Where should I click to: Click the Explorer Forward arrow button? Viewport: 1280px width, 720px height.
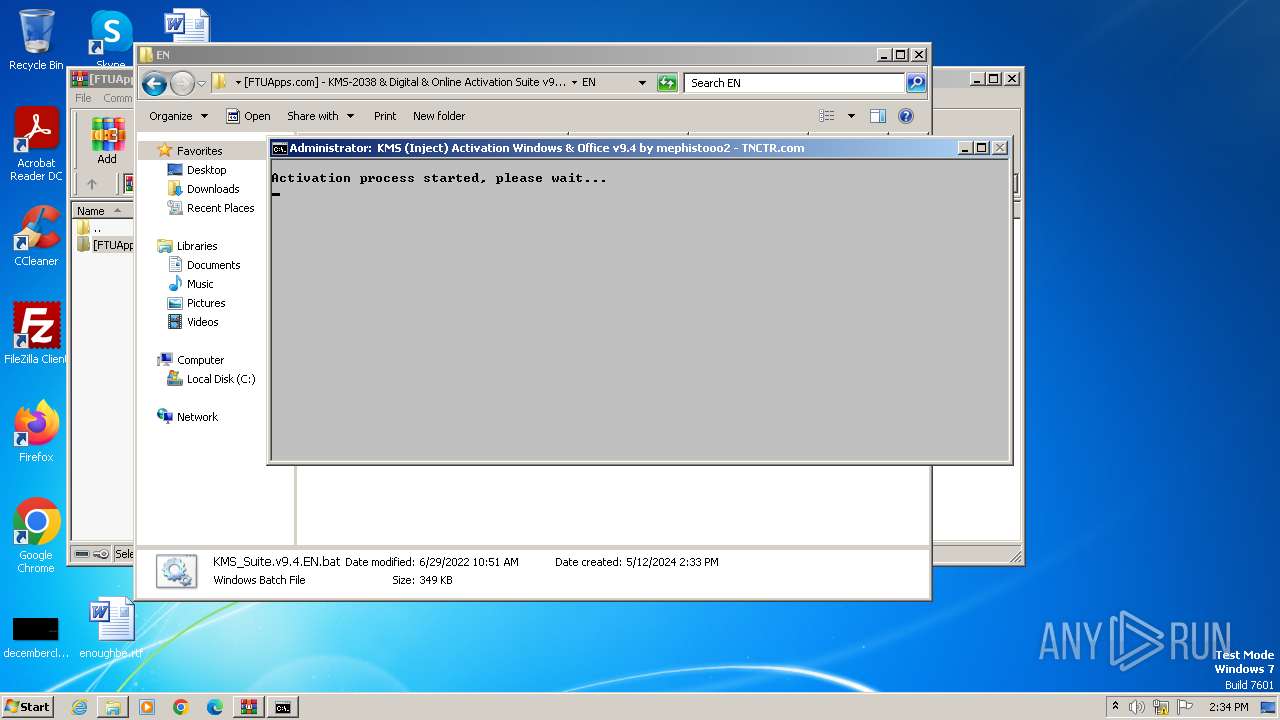[x=182, y=83]
